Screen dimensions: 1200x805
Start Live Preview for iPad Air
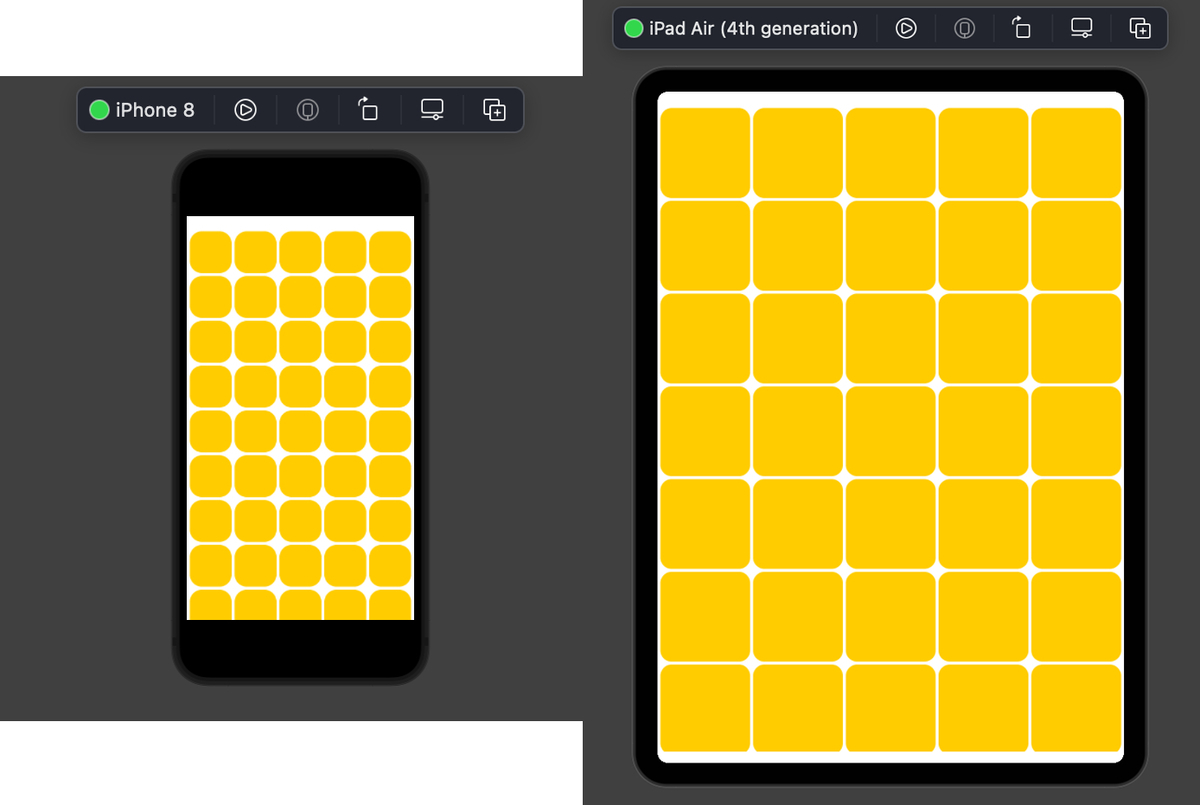click(906, 28)
